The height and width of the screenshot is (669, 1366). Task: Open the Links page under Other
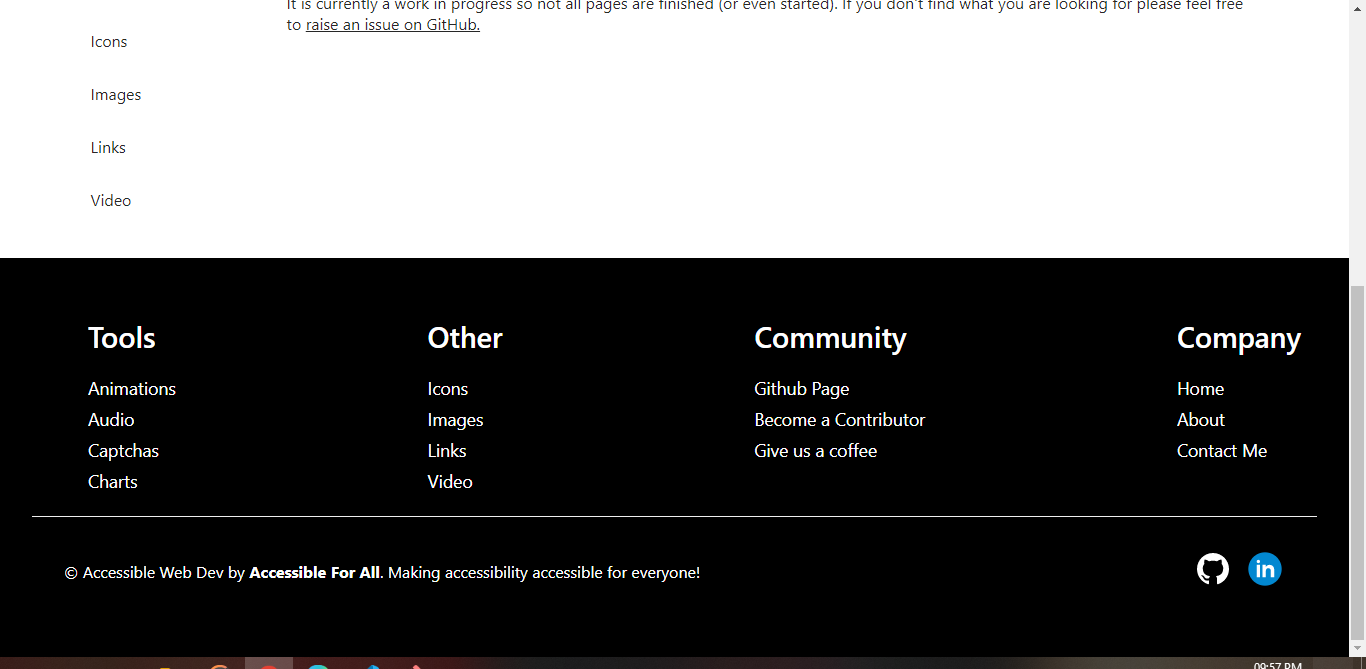(446, 450)
